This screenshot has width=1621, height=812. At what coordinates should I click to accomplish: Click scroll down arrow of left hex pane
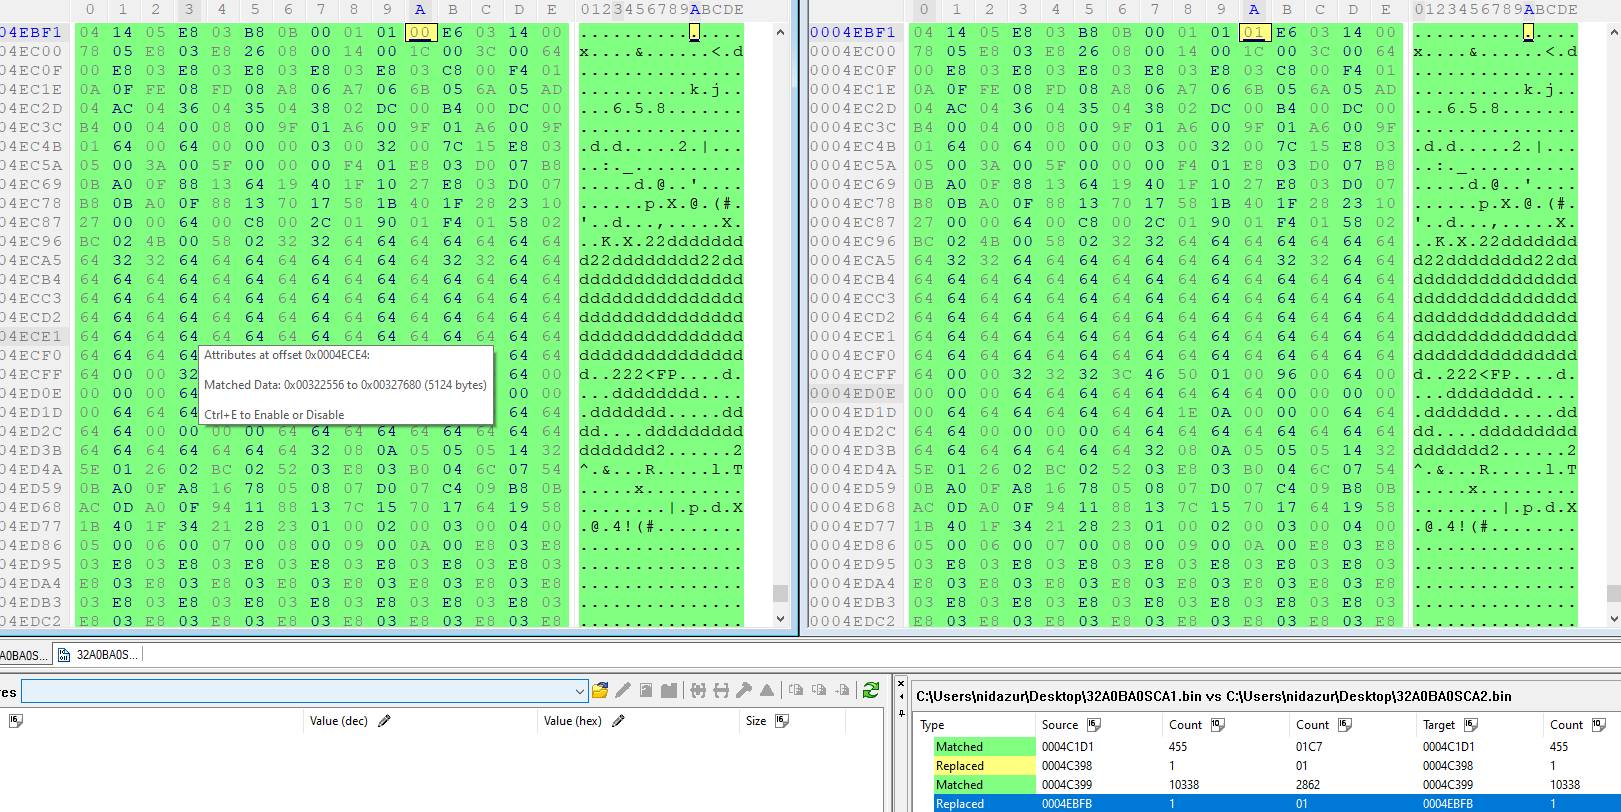pos(781,619)
